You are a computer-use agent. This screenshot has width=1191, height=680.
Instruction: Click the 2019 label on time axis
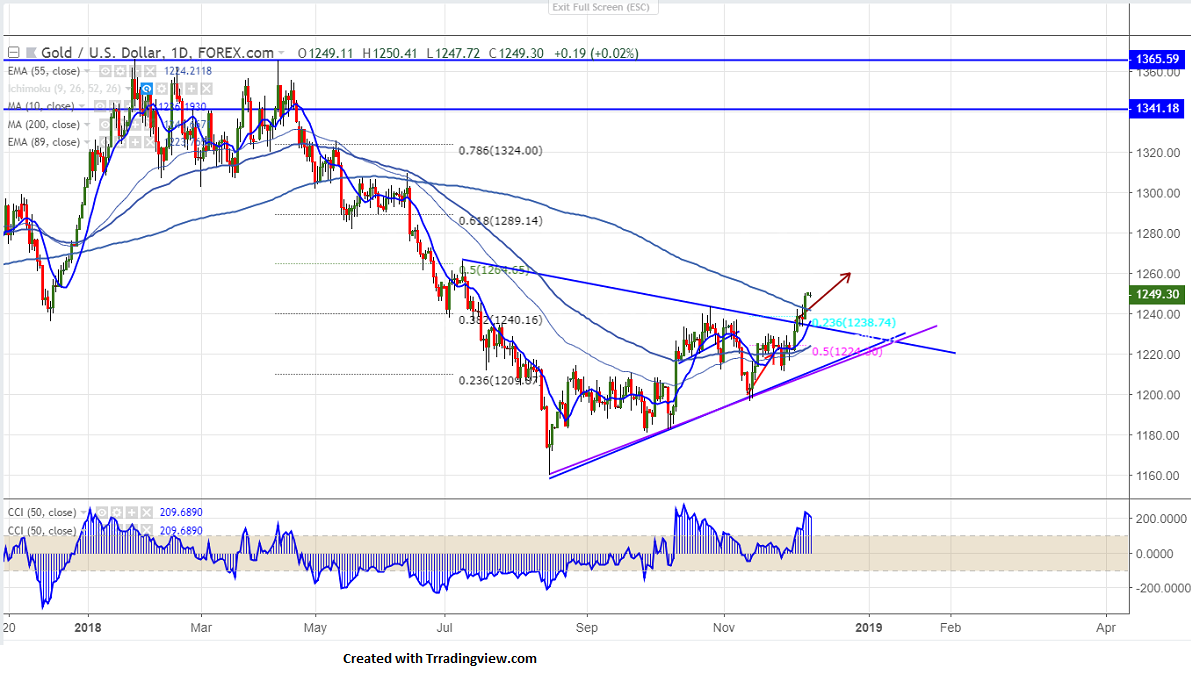pos(868,628)
